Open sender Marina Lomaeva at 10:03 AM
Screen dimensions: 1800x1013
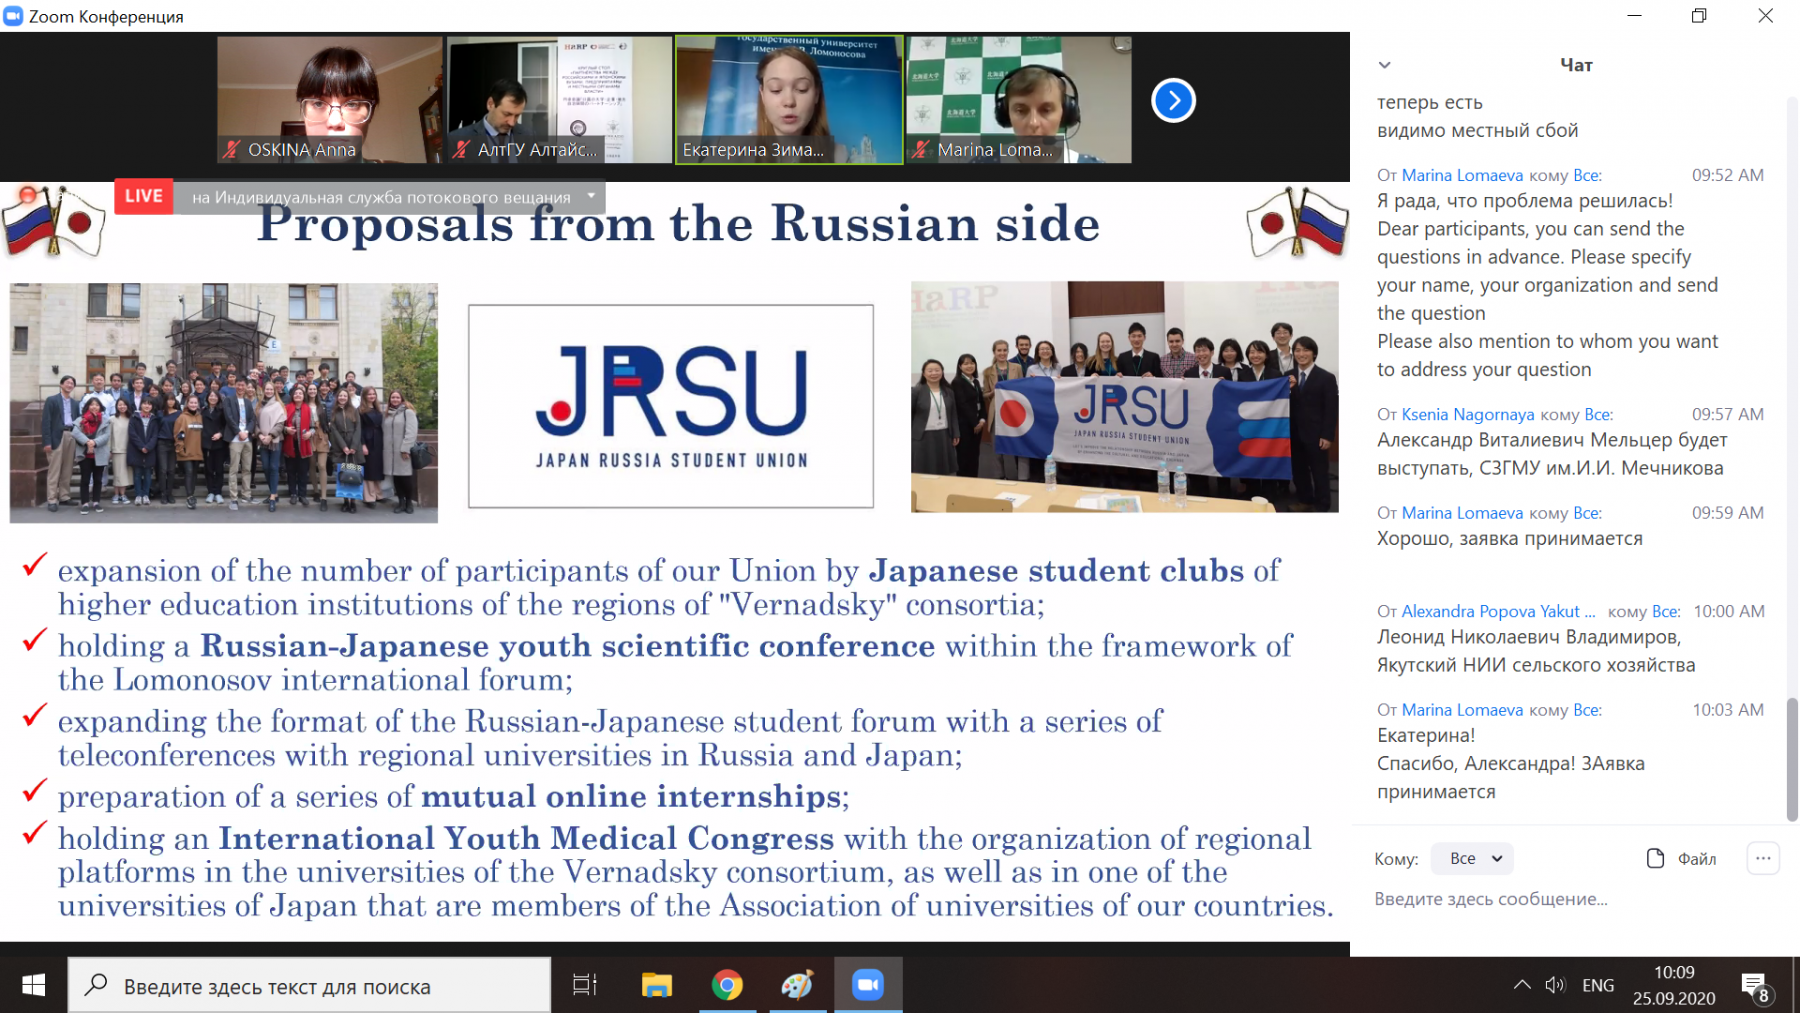(1462, 710)
